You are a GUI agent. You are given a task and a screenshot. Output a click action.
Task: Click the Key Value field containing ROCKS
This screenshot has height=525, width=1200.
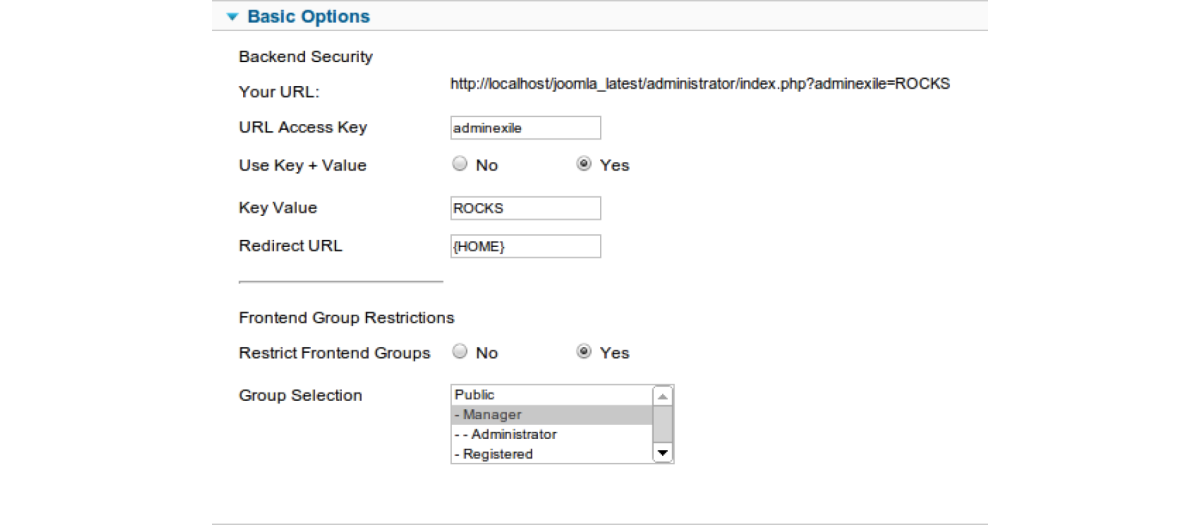tap(526, 208)
